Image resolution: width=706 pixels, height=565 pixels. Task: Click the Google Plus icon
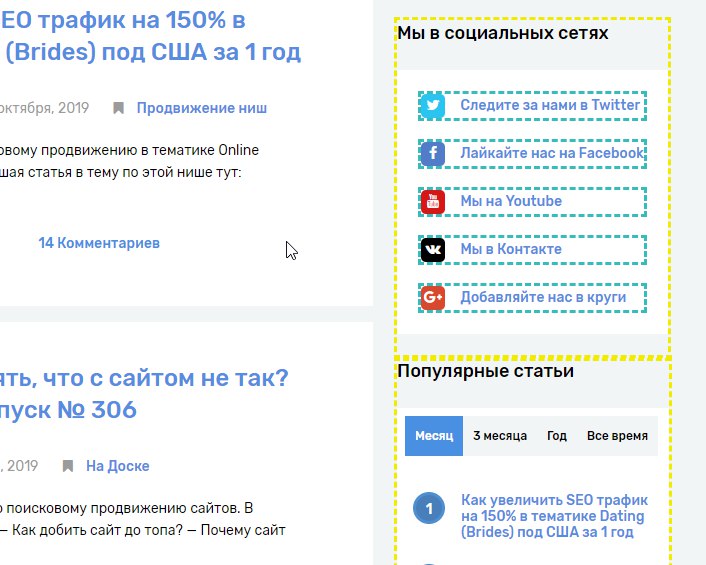(x=433, y=298)
